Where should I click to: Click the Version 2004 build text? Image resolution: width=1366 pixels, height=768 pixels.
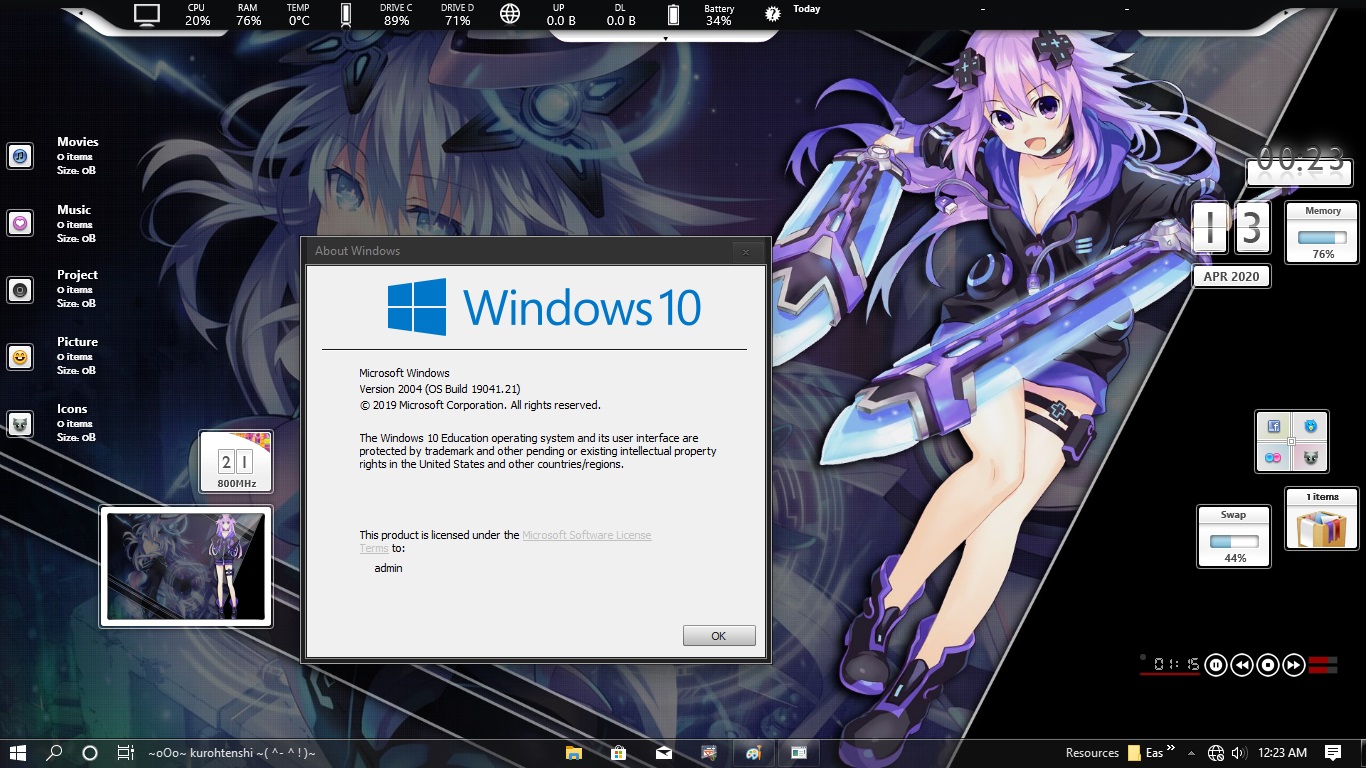[x=440, y=389]
